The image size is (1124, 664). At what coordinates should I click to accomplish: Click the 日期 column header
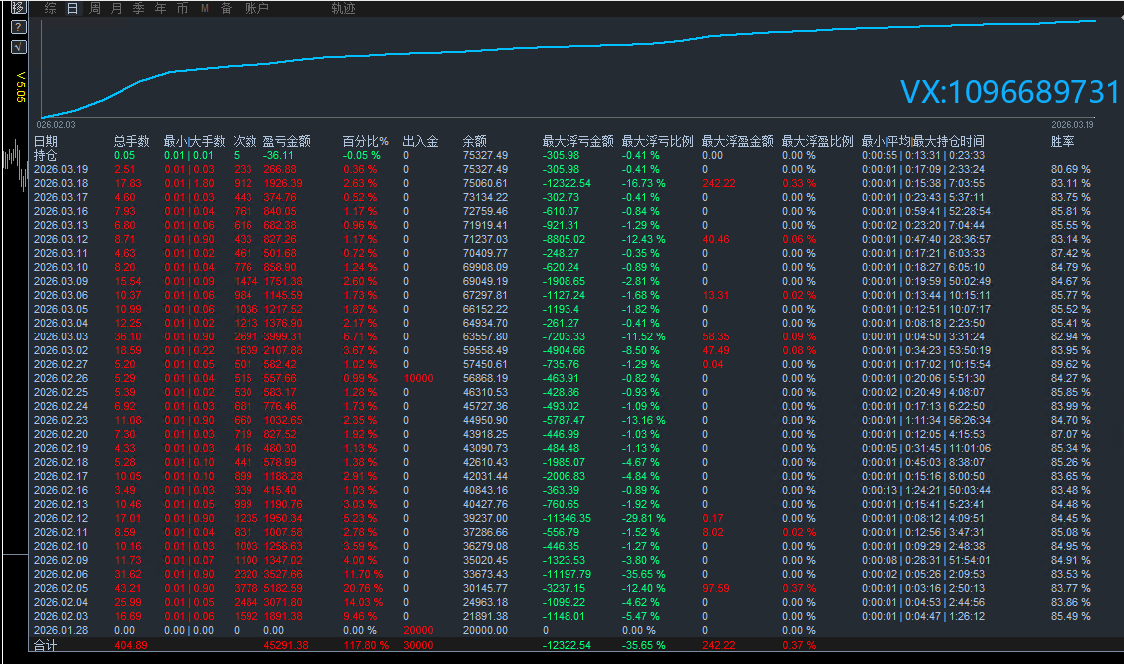(x=46, y=142)
